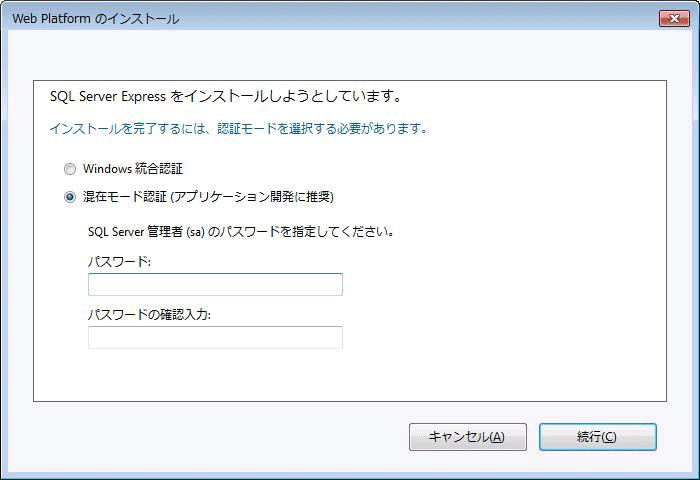Click the パスワードの確認入力: field label
700x480 pixels.
(149, 314)
